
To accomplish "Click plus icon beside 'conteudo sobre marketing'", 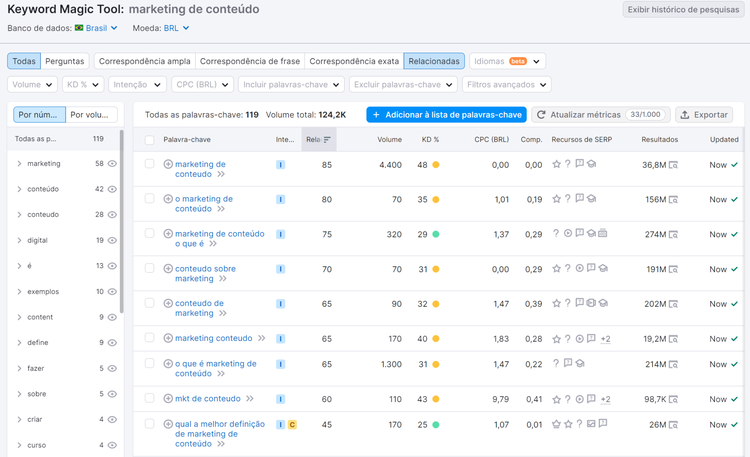I will click(x=168, y=268).
